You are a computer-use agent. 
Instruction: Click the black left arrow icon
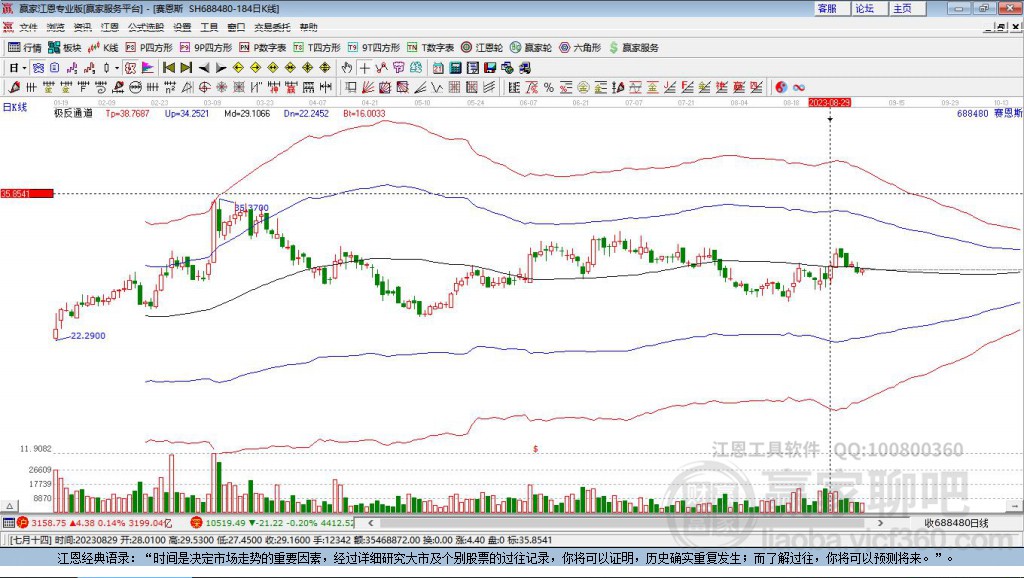(204, 68)
